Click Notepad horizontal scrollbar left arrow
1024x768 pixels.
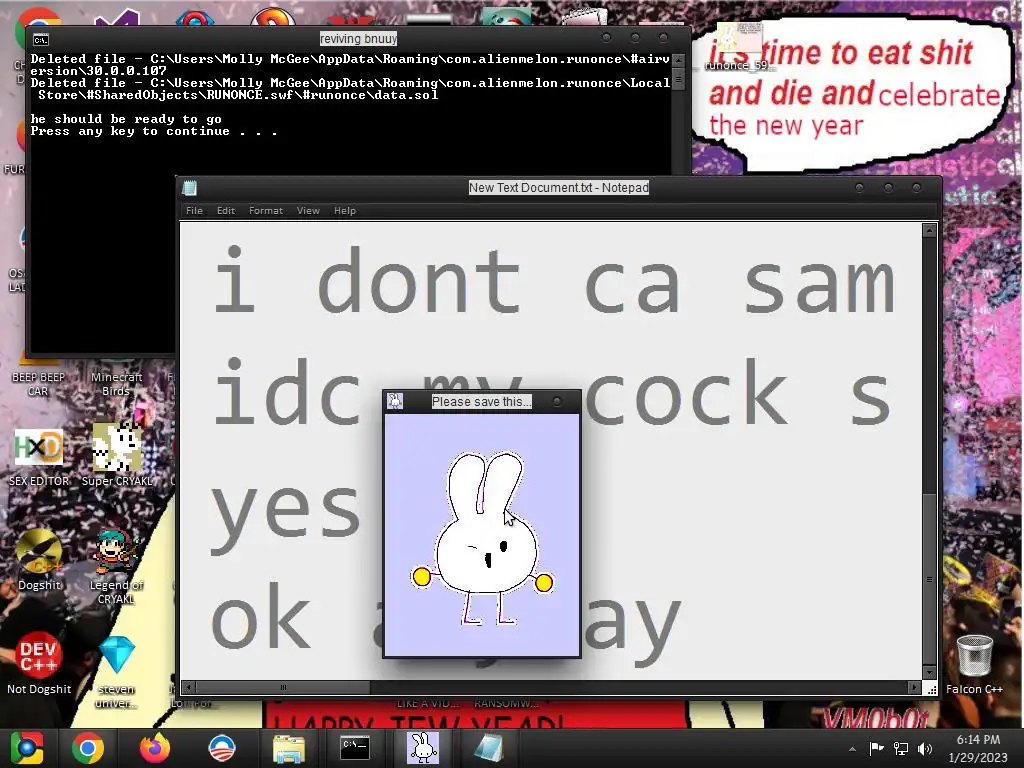point(189,687)
